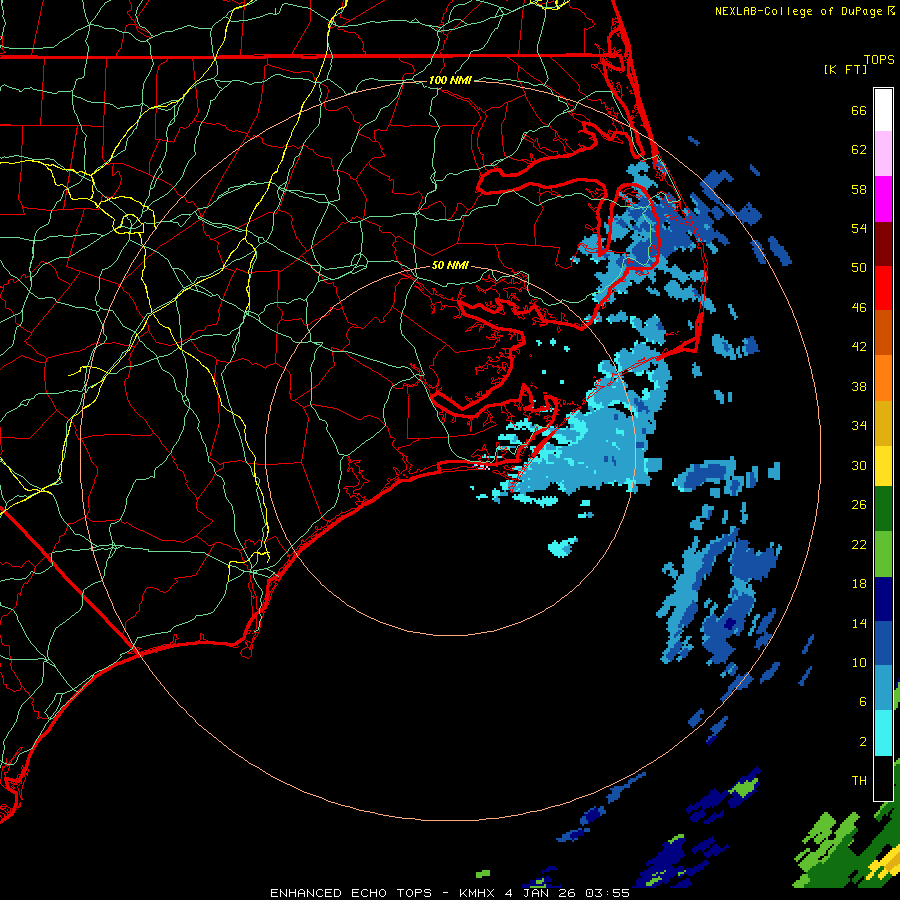Click the dark red legend swatch near 54
Image resolution: width=900 pixels, height=900 pixels.
pyautogui.click(x=883, y=244)
